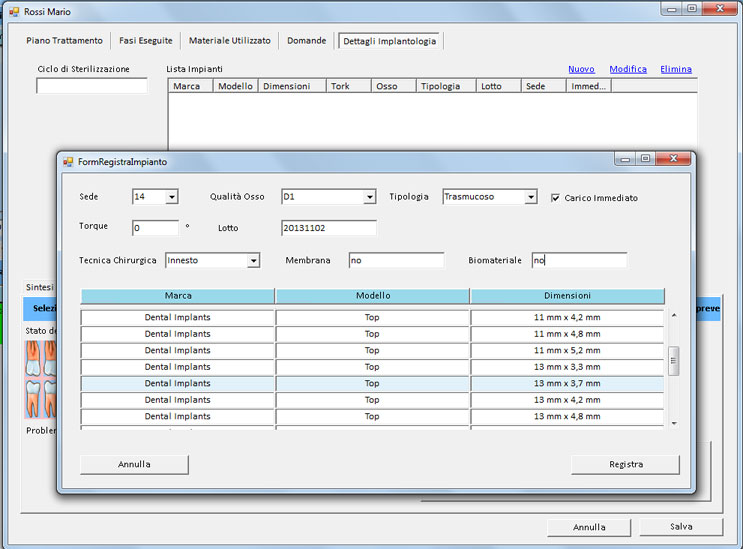
Task: Open the Tipologia dropdown list
Action: pos(531,197)
